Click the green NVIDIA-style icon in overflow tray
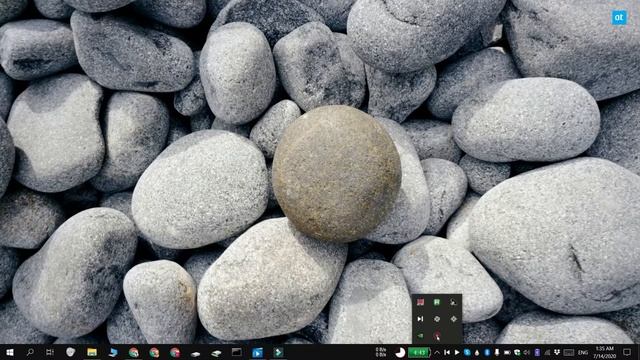640x360 pixels. pos(420,336)
